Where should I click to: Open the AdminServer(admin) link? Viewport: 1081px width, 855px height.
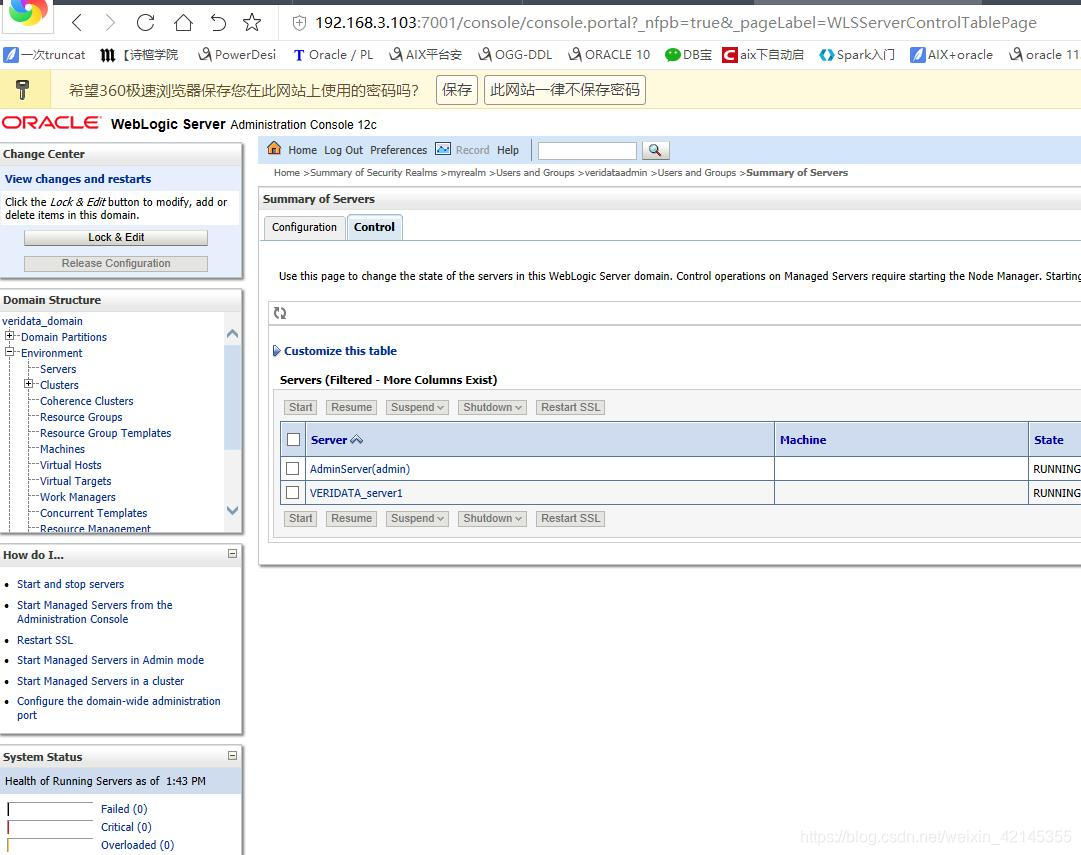pyautogui.click(x=360, y=470)
